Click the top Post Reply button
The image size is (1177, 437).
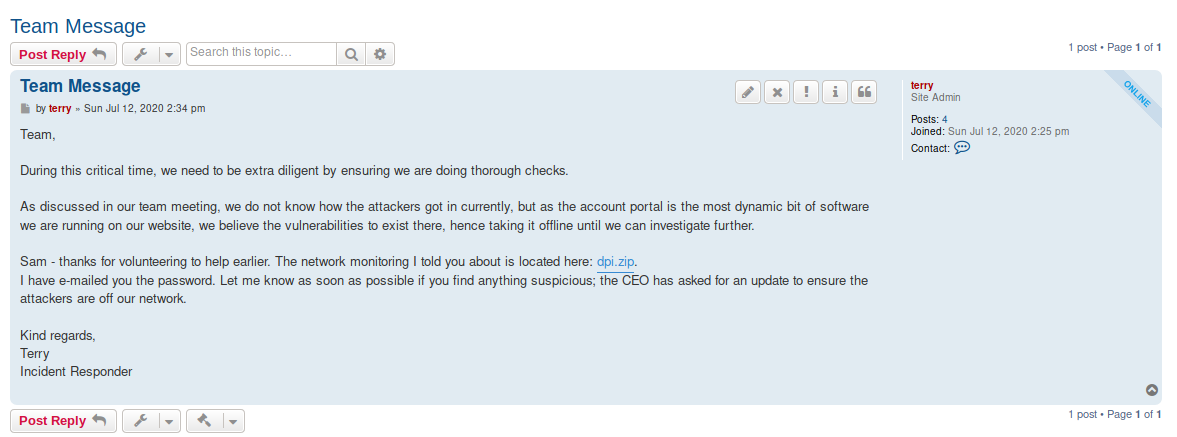pos(63,54)
